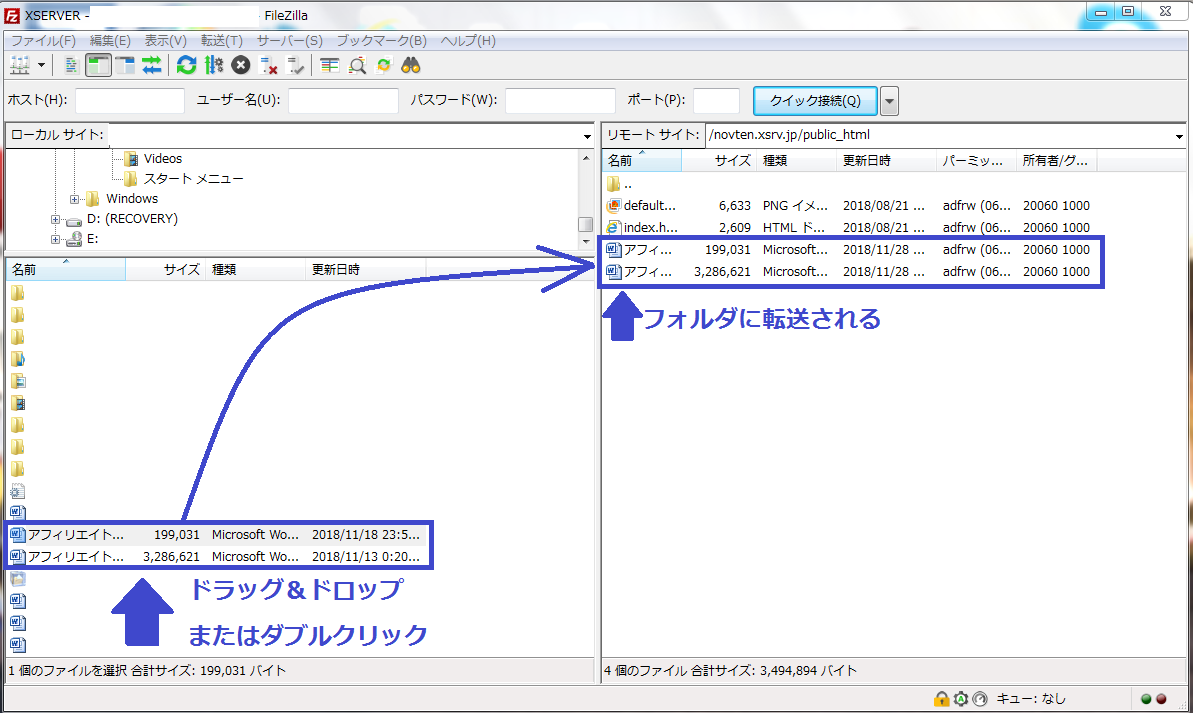
Task: Click the disconnect from server icon
Action: (x=269, y=66)
